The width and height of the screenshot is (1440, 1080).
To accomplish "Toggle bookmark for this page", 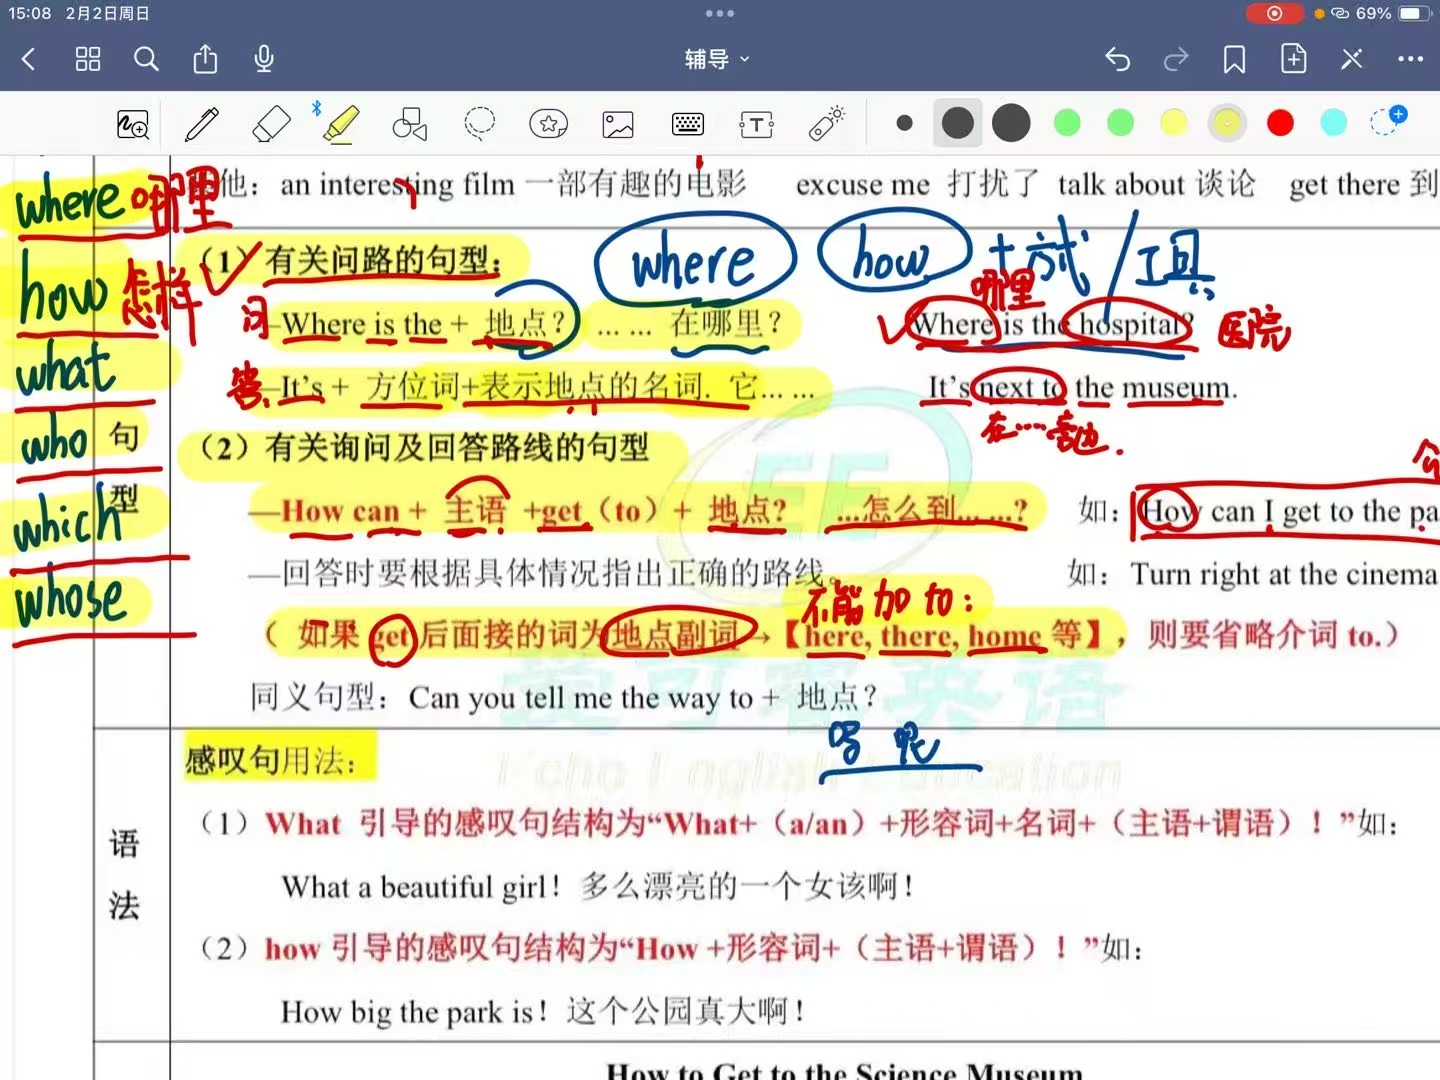I will [1234, 60].
